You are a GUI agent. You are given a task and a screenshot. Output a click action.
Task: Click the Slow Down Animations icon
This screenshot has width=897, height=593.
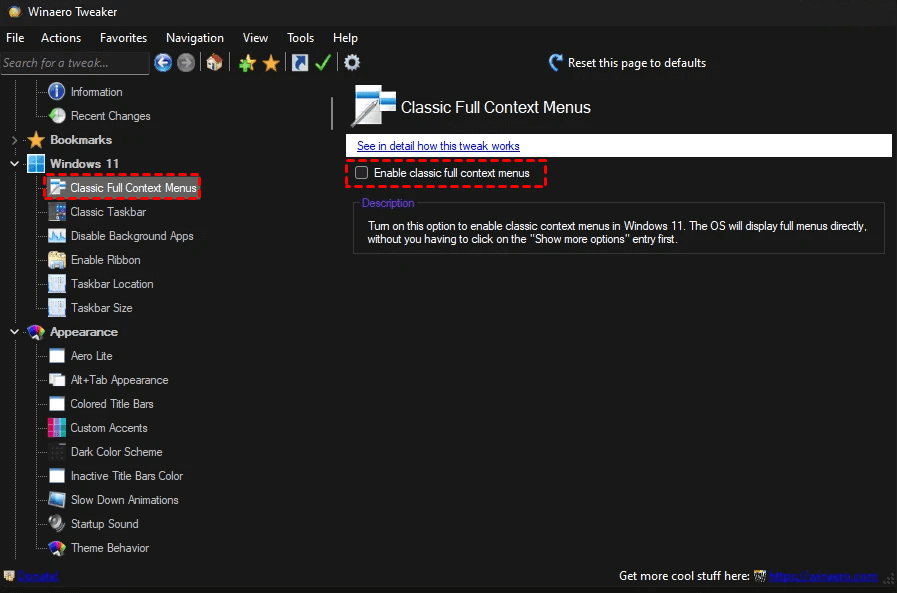[x=57, y=500]
